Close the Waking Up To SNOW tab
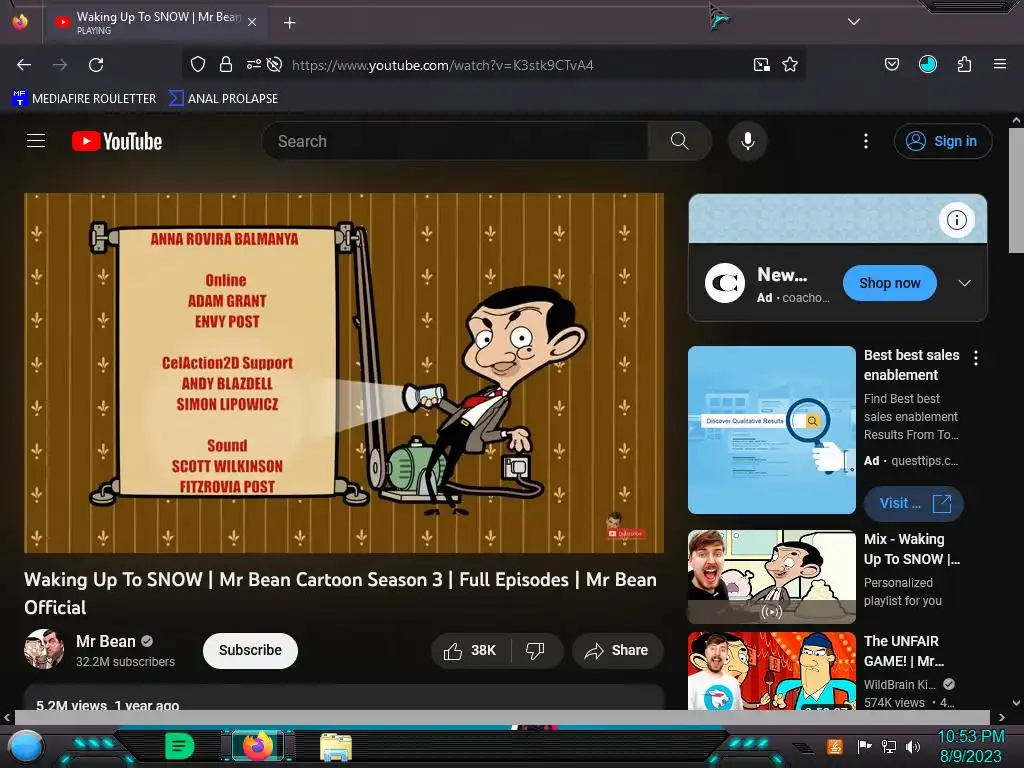The height and width of the screenshot is (768, 1024). pyautogui.click(x=252, y=22)
